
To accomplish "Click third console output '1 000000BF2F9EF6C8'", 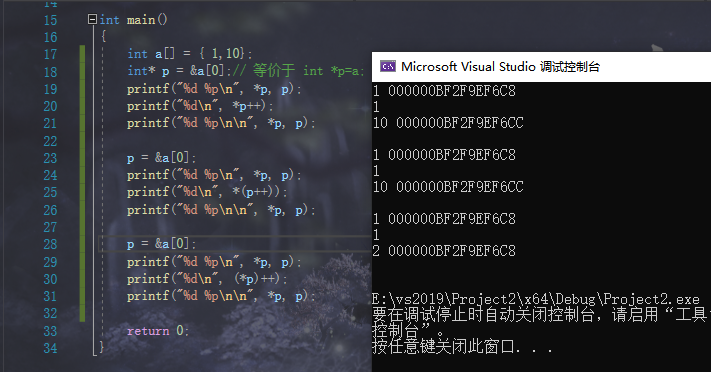I will coord(444,219).
